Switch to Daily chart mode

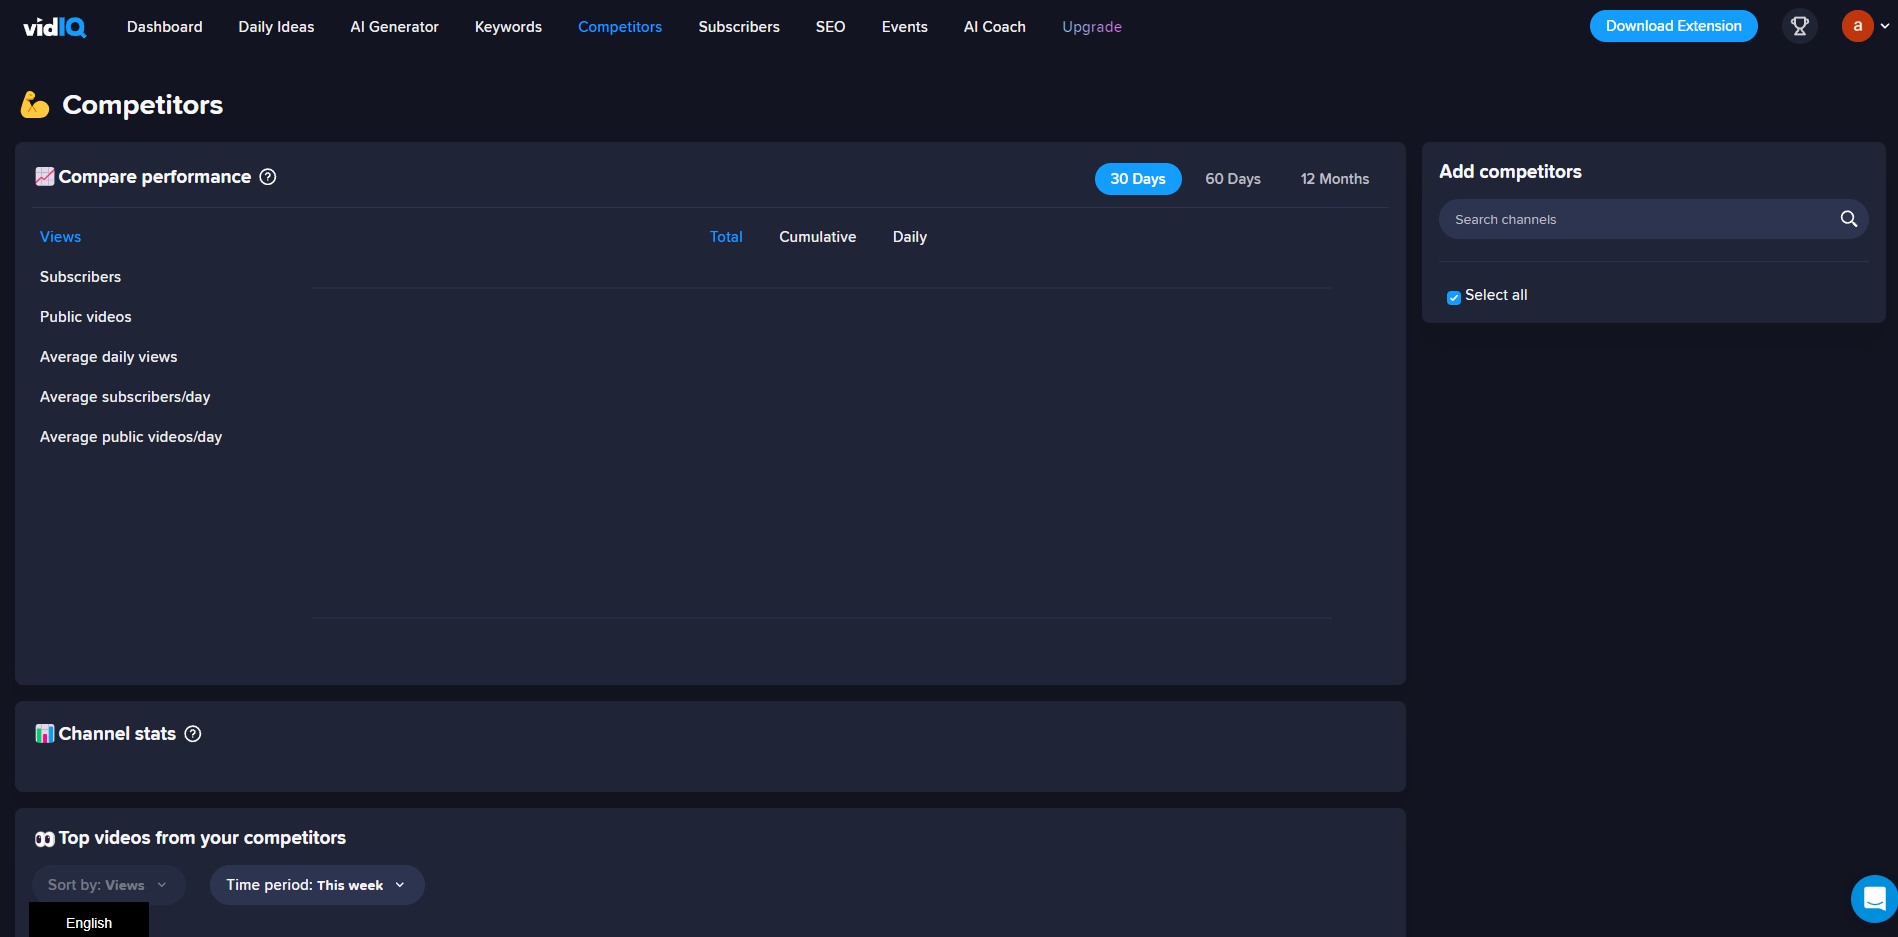tap(910, 237)
